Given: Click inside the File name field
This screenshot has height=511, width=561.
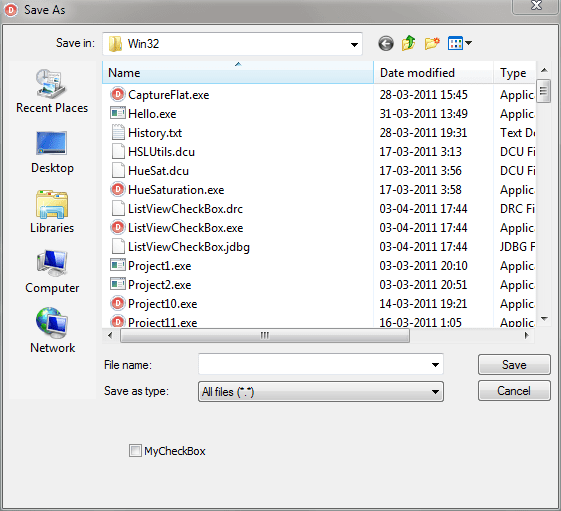Looking at the screenshot, I should 314,365.
